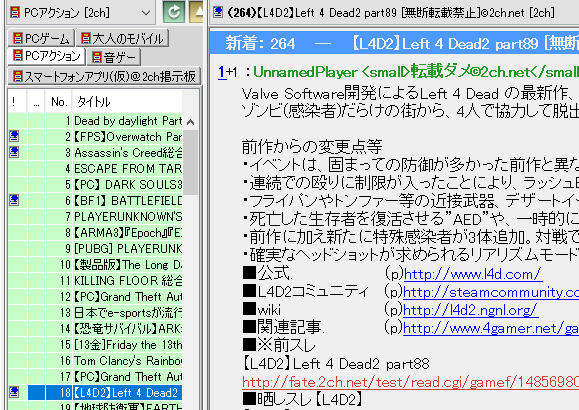Open the www.4gamer.net related article link
The height and width of the screenshot is (410, 579).
pos(491,328)
